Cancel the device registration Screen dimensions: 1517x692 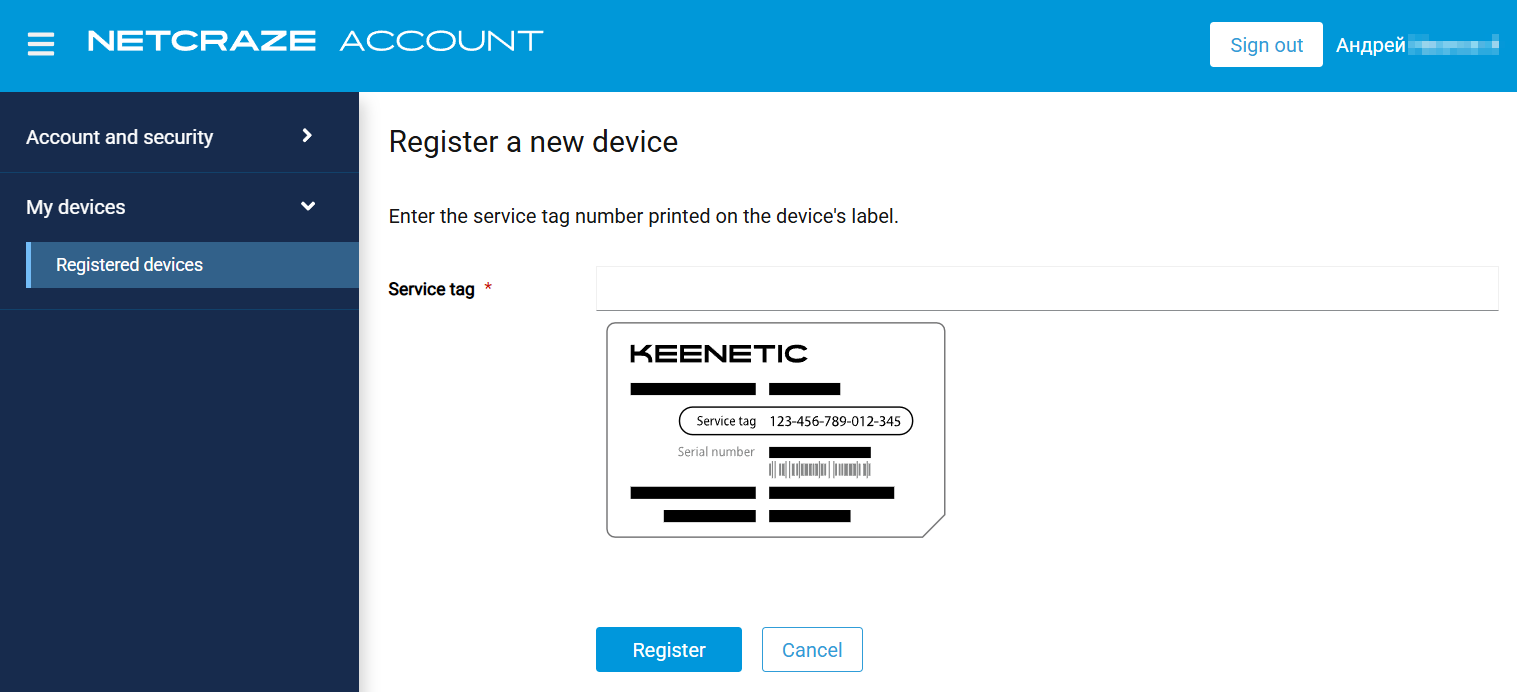tap(812, 650)
